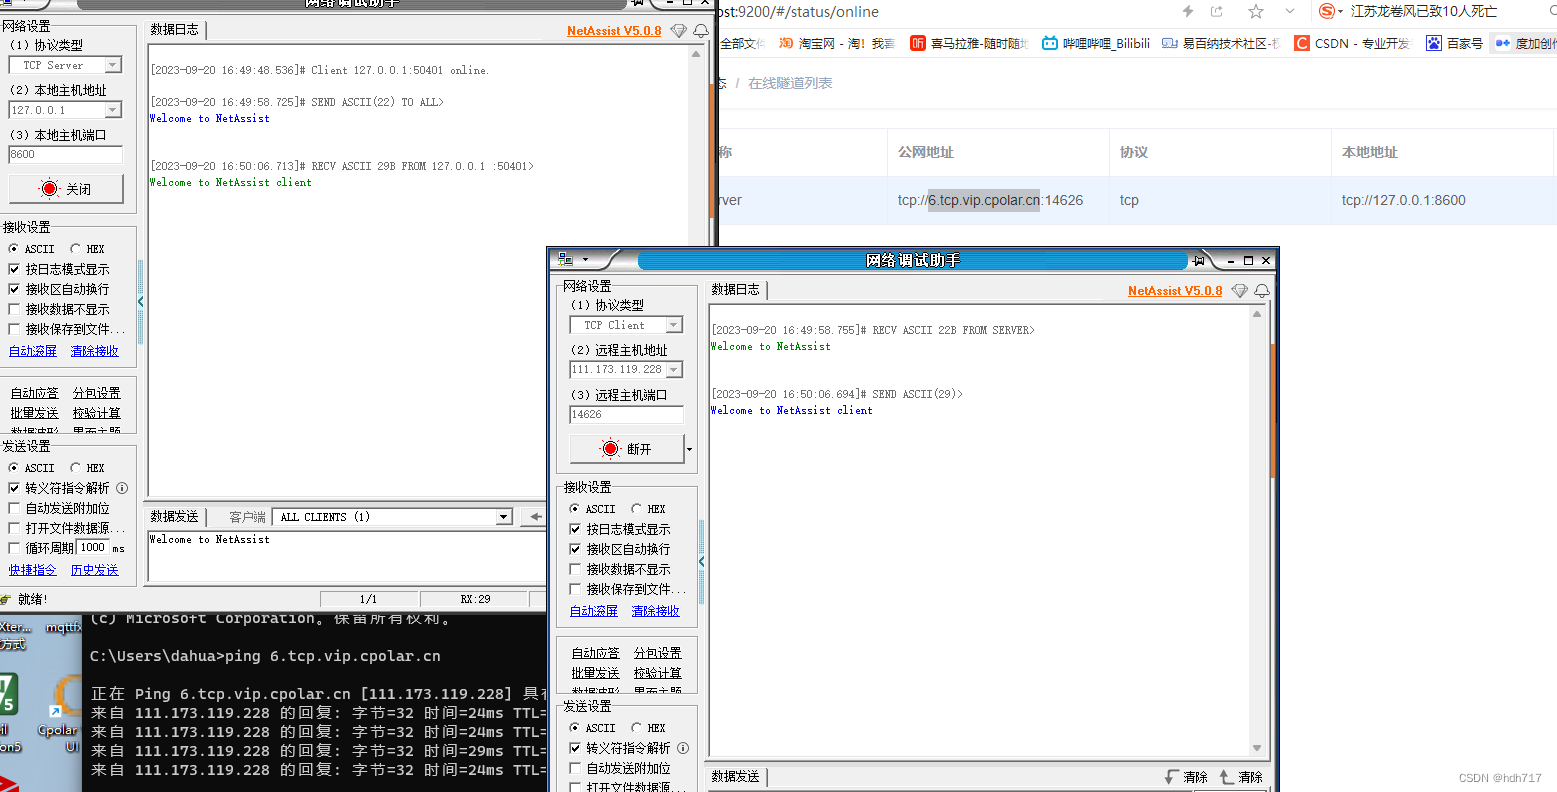The image size is (1557, 792).
Task: Open protocol type dropdown TCP Client
Action: (x=674, y=325)
